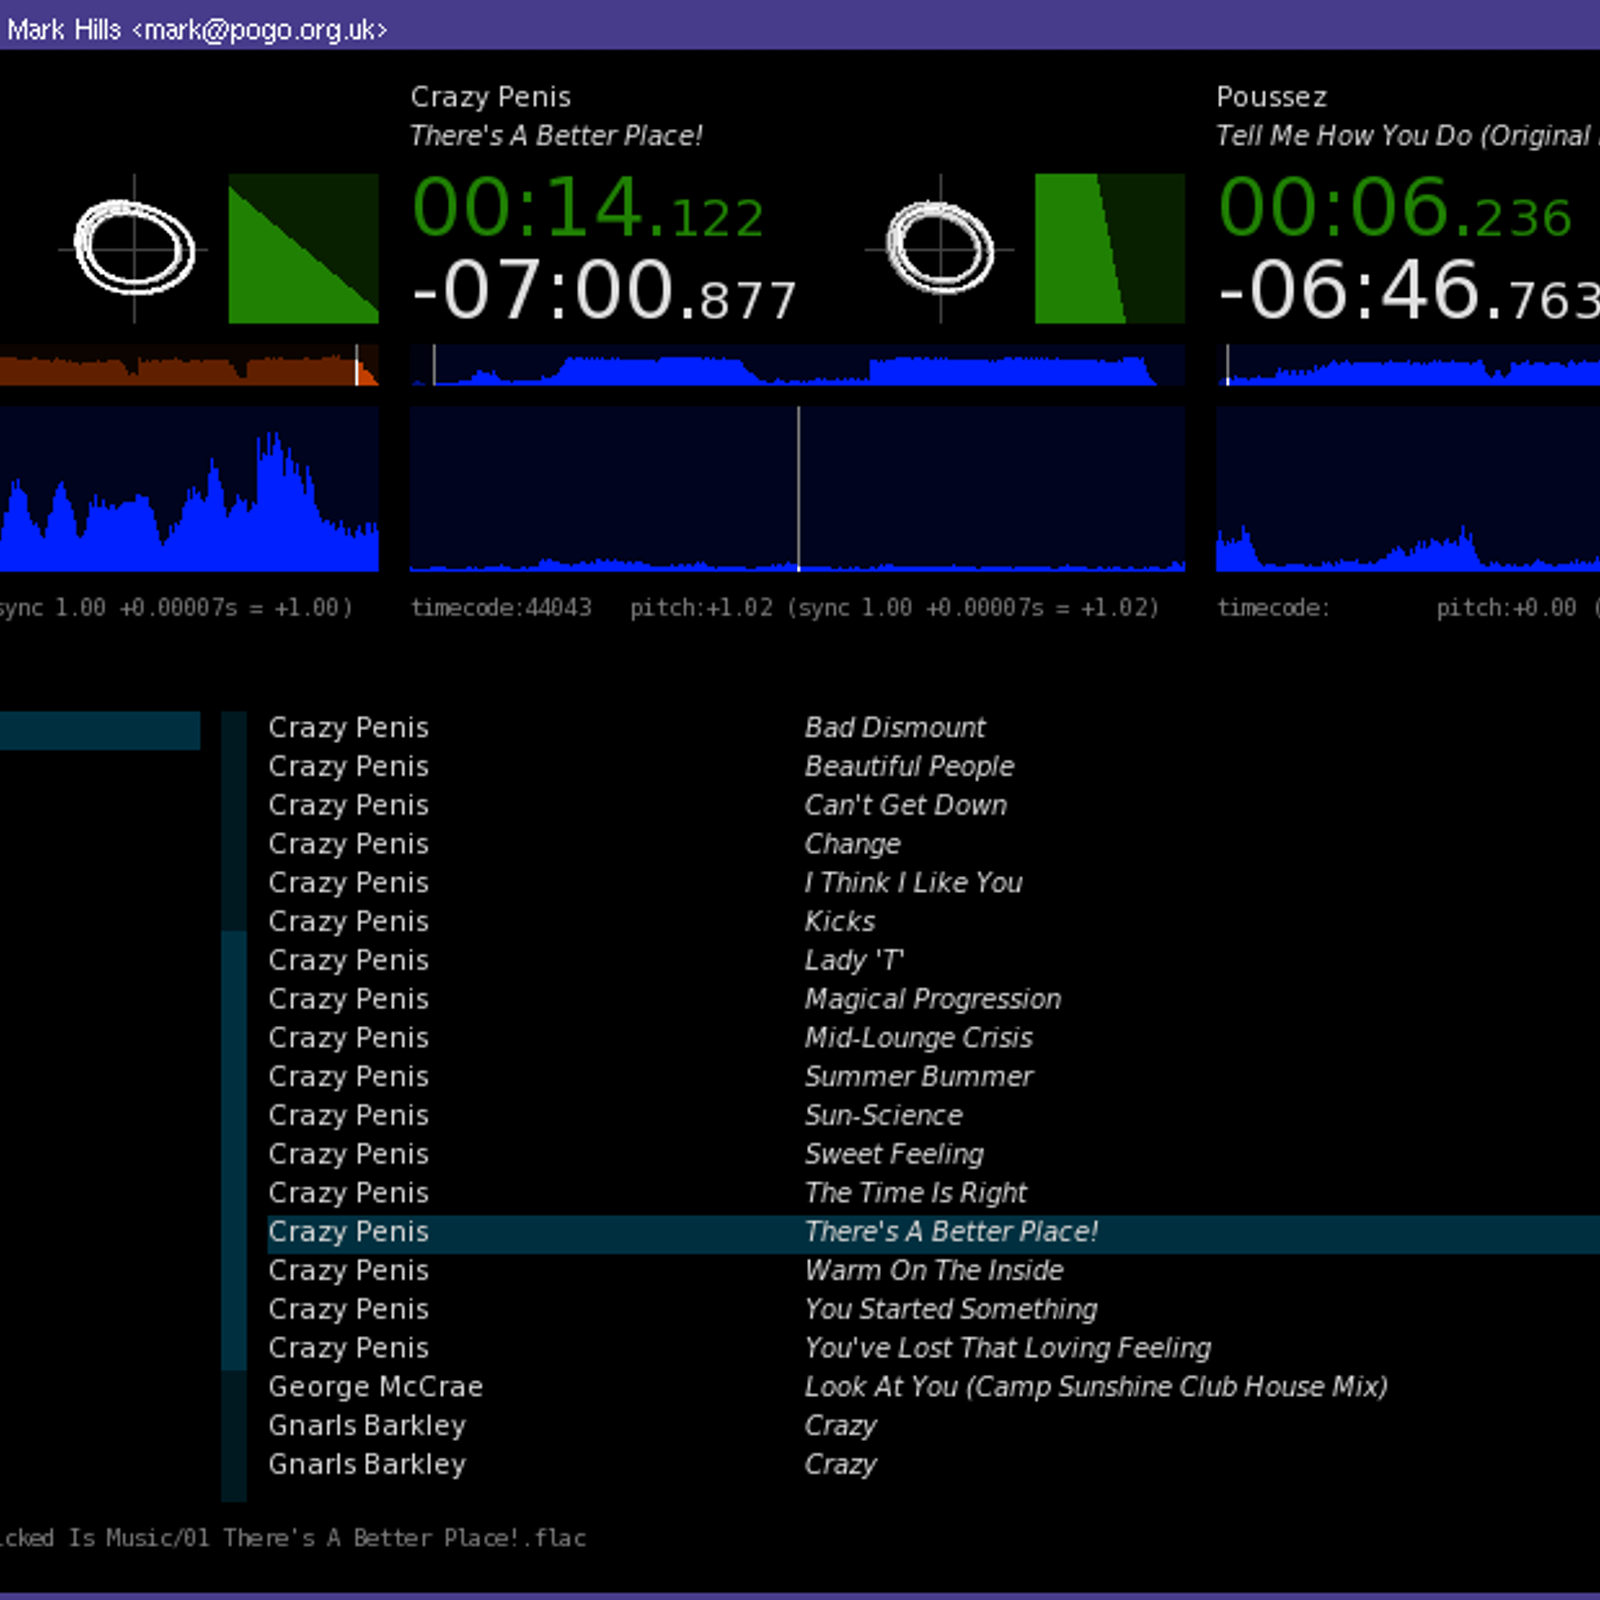Click the deck title There's A Better Place!
This screenshot has height=1600, width=1600.
[556, 136]
